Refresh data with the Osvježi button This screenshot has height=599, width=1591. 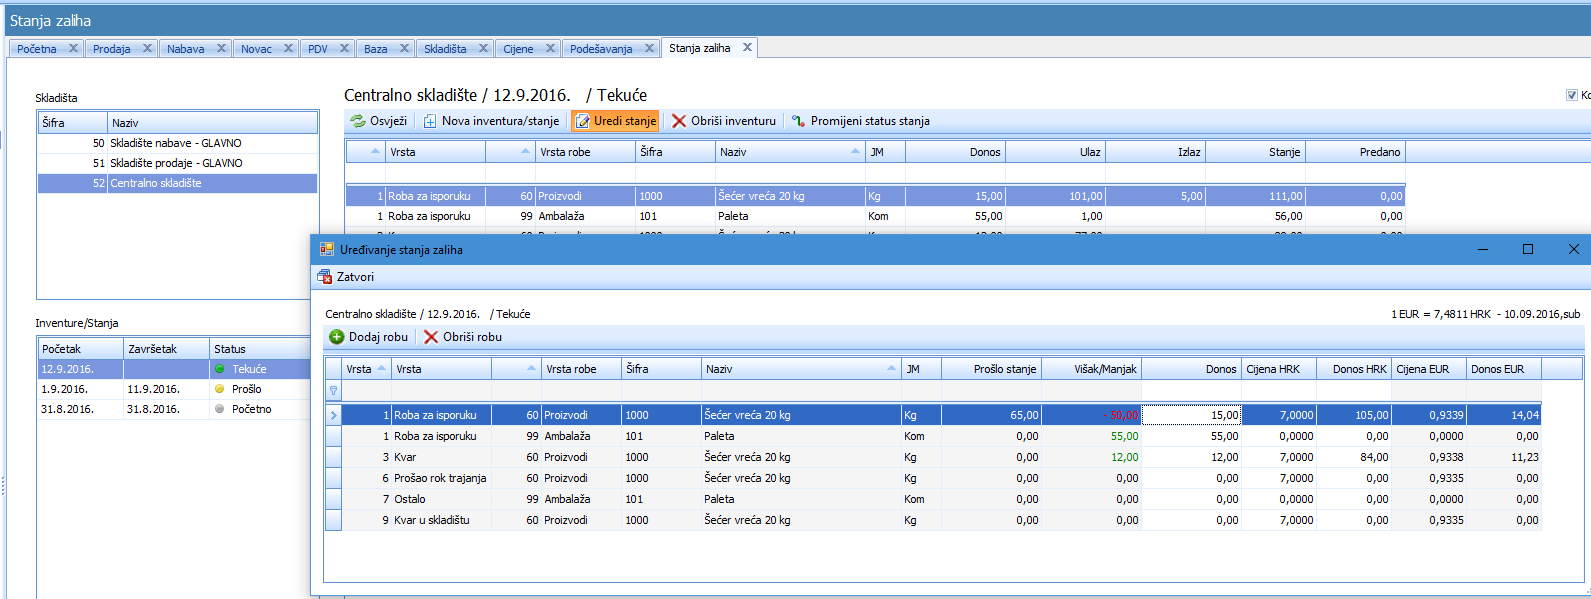click(x=379, y=121)
